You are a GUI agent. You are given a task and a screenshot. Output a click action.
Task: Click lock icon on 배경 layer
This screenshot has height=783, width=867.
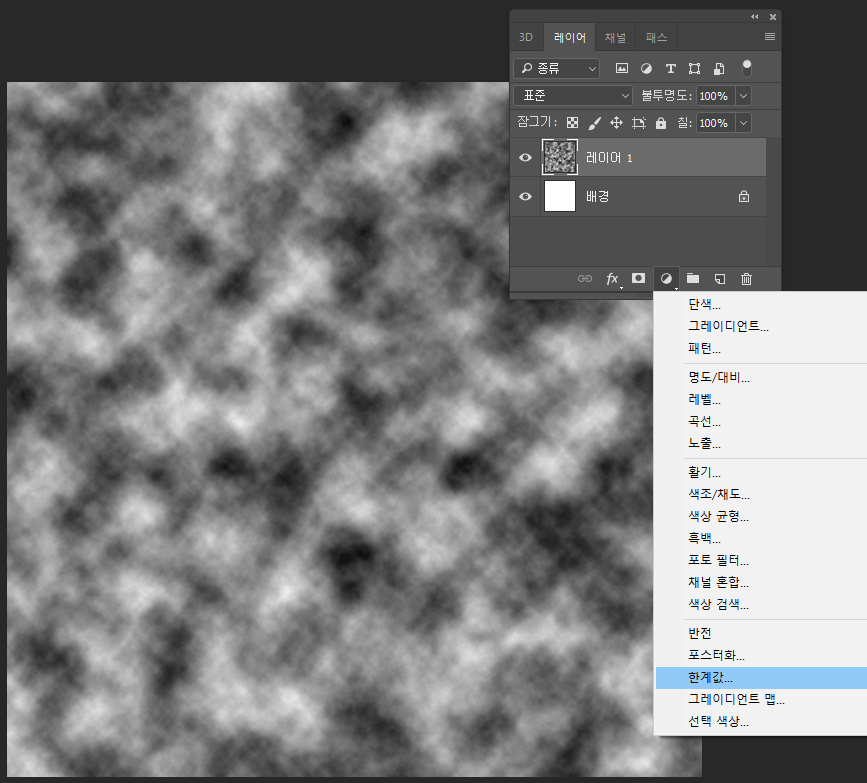(x=744, y=196)
